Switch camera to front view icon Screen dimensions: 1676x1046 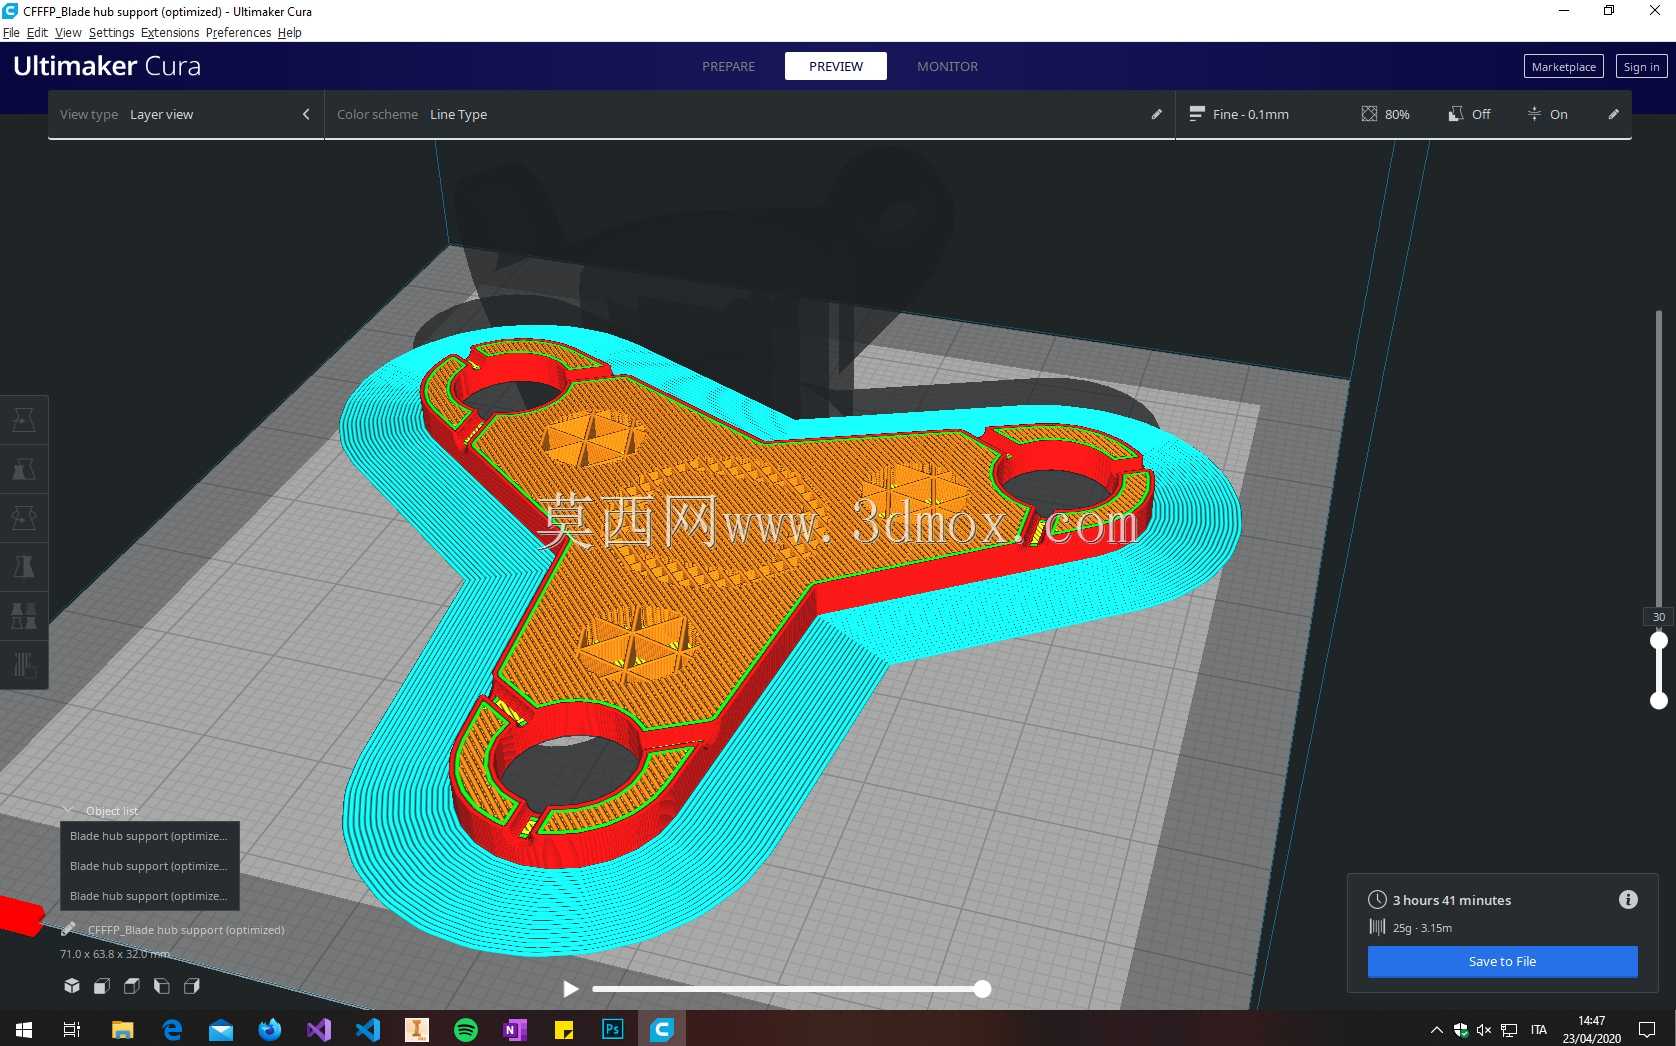[x=102, y=986]
